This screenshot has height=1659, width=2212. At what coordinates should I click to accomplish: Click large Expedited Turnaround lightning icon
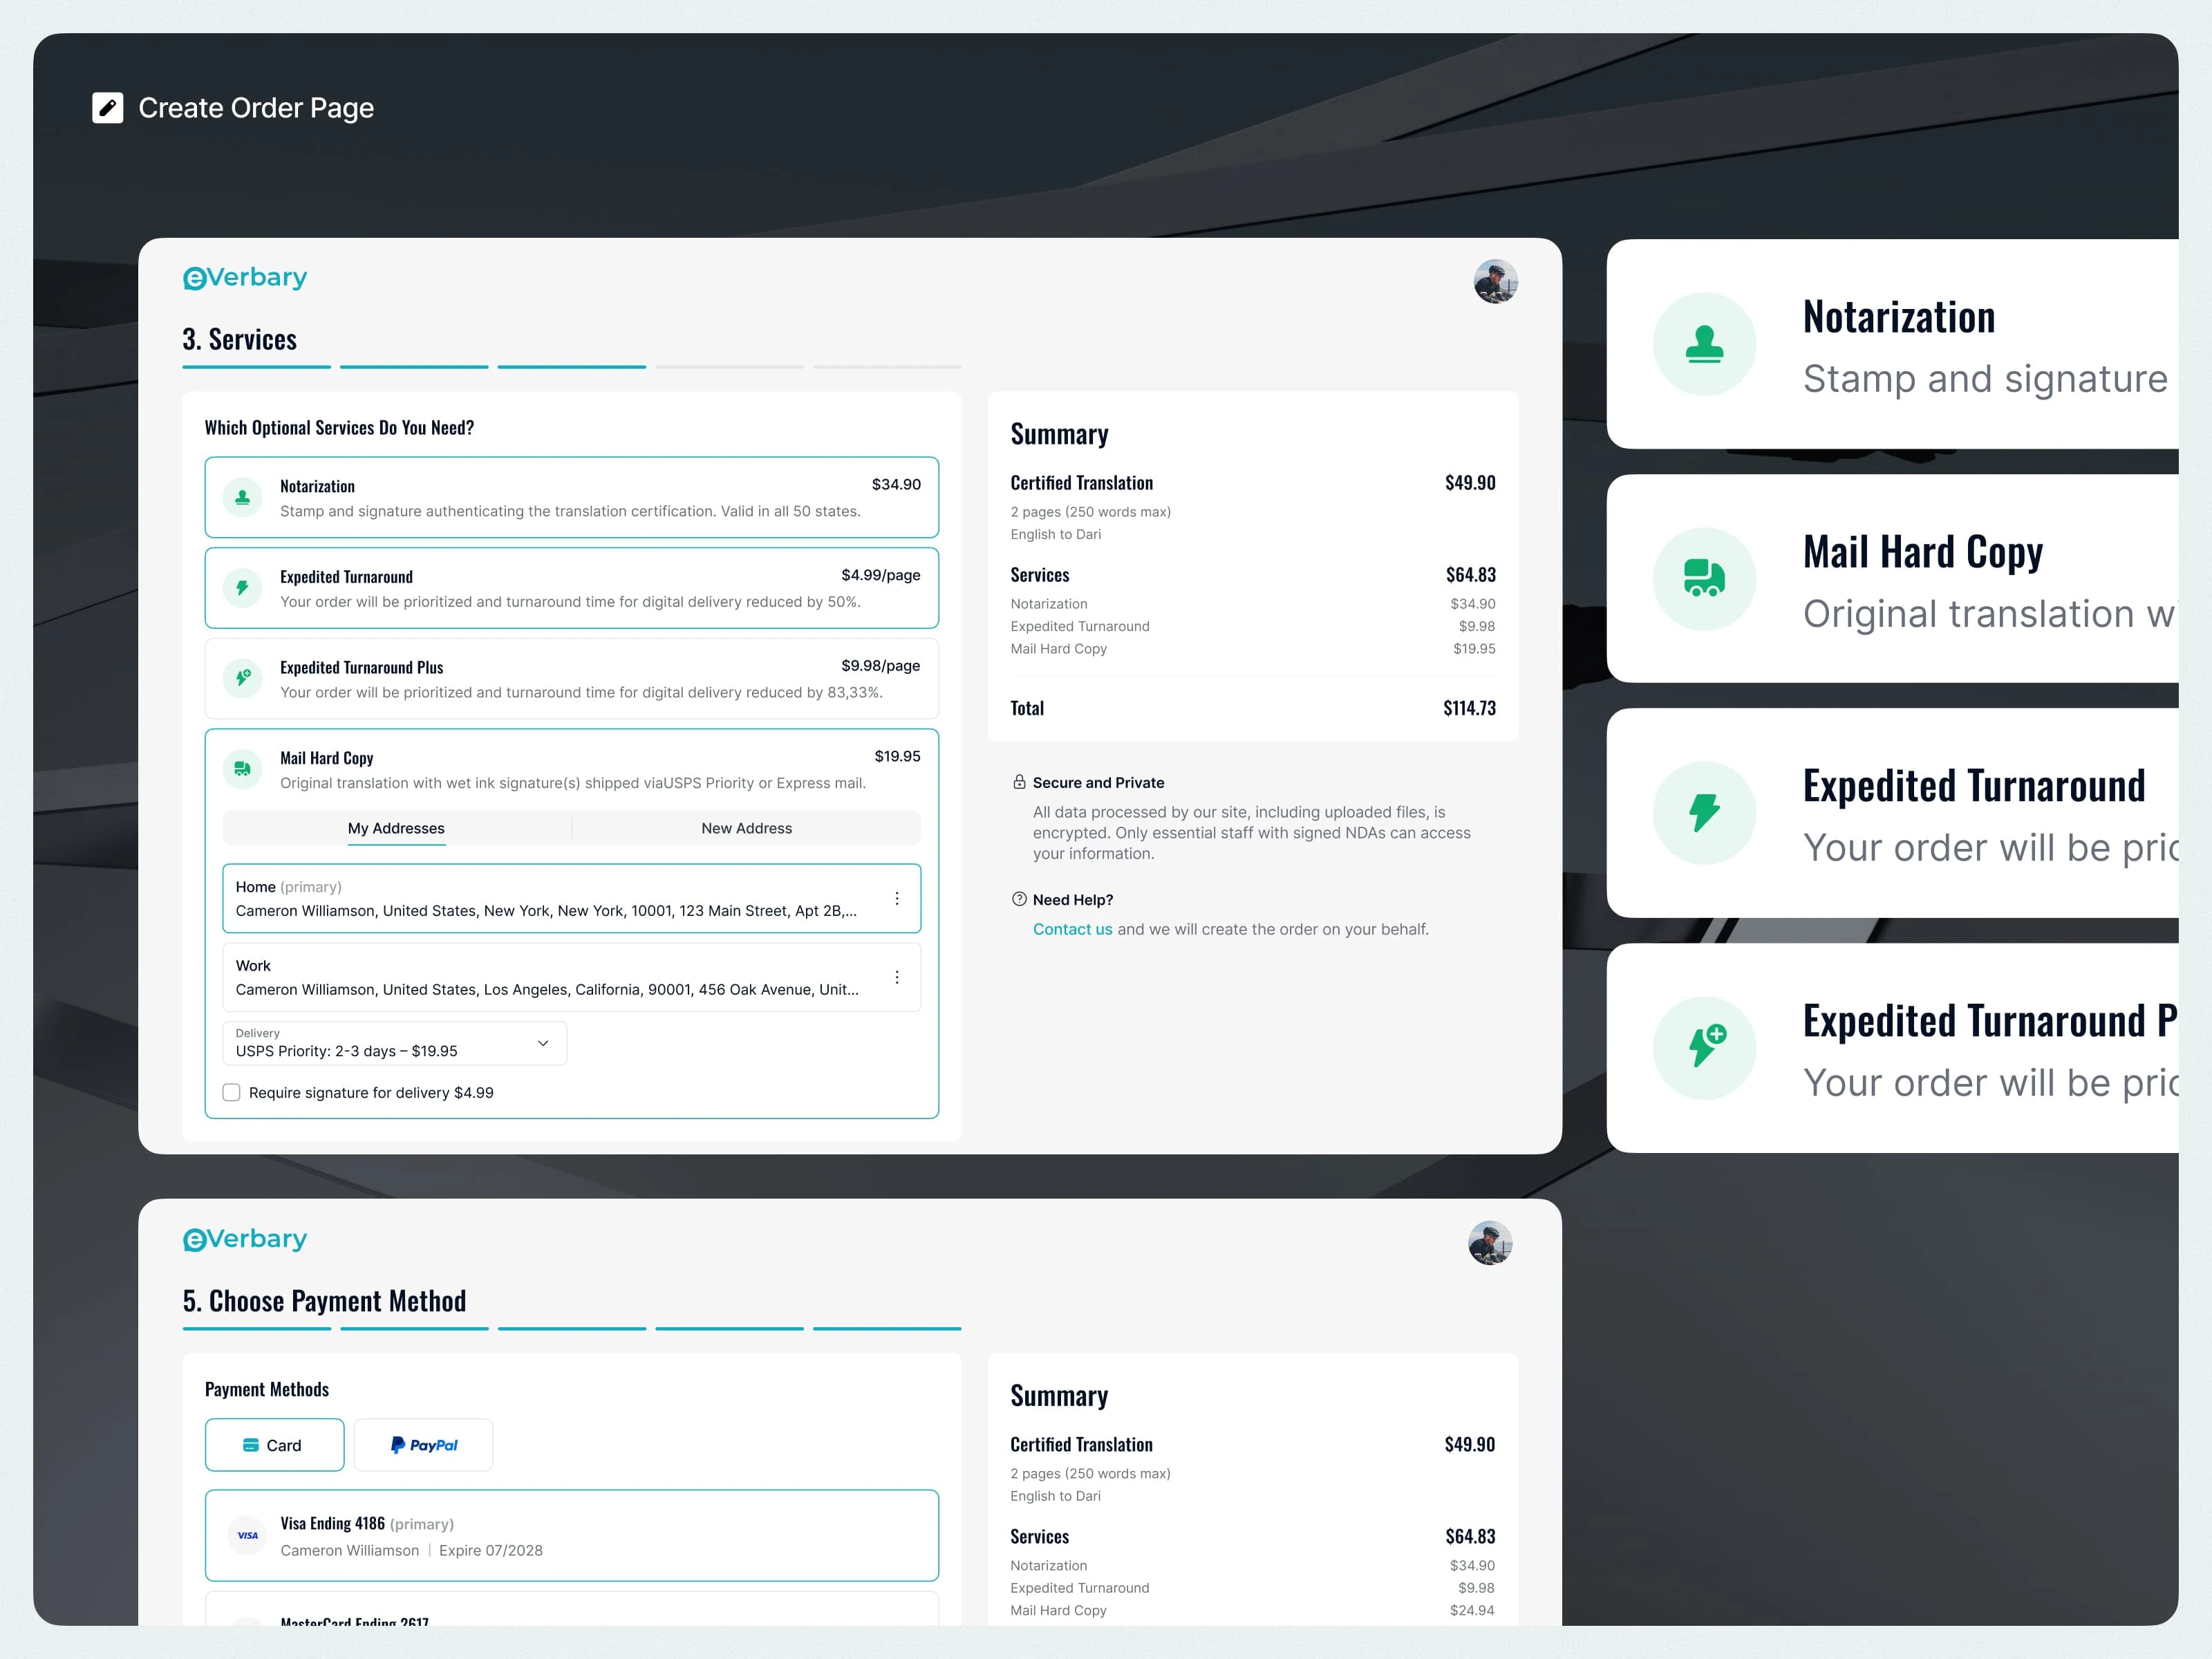1704,813
